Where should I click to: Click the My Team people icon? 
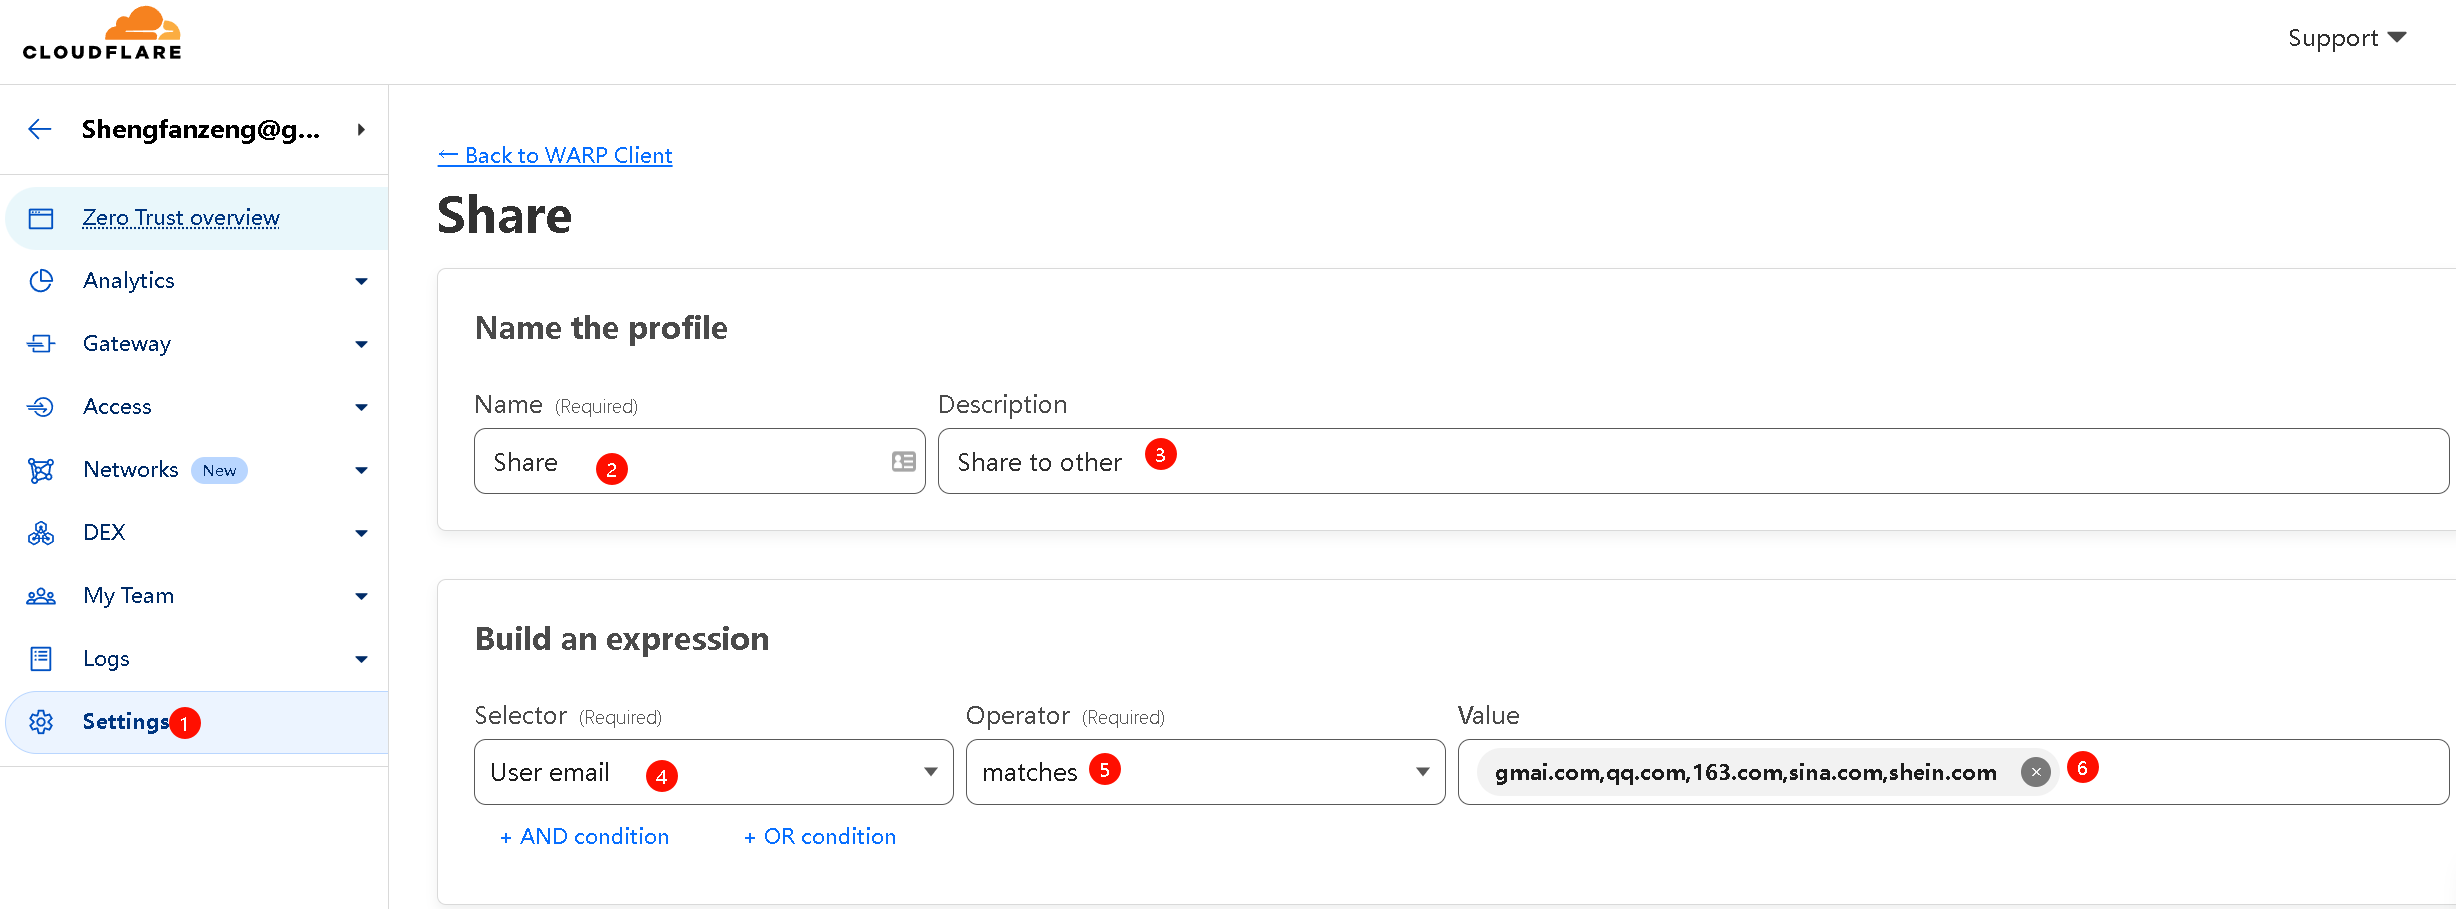pyautogui.click(x=41, y=596)
